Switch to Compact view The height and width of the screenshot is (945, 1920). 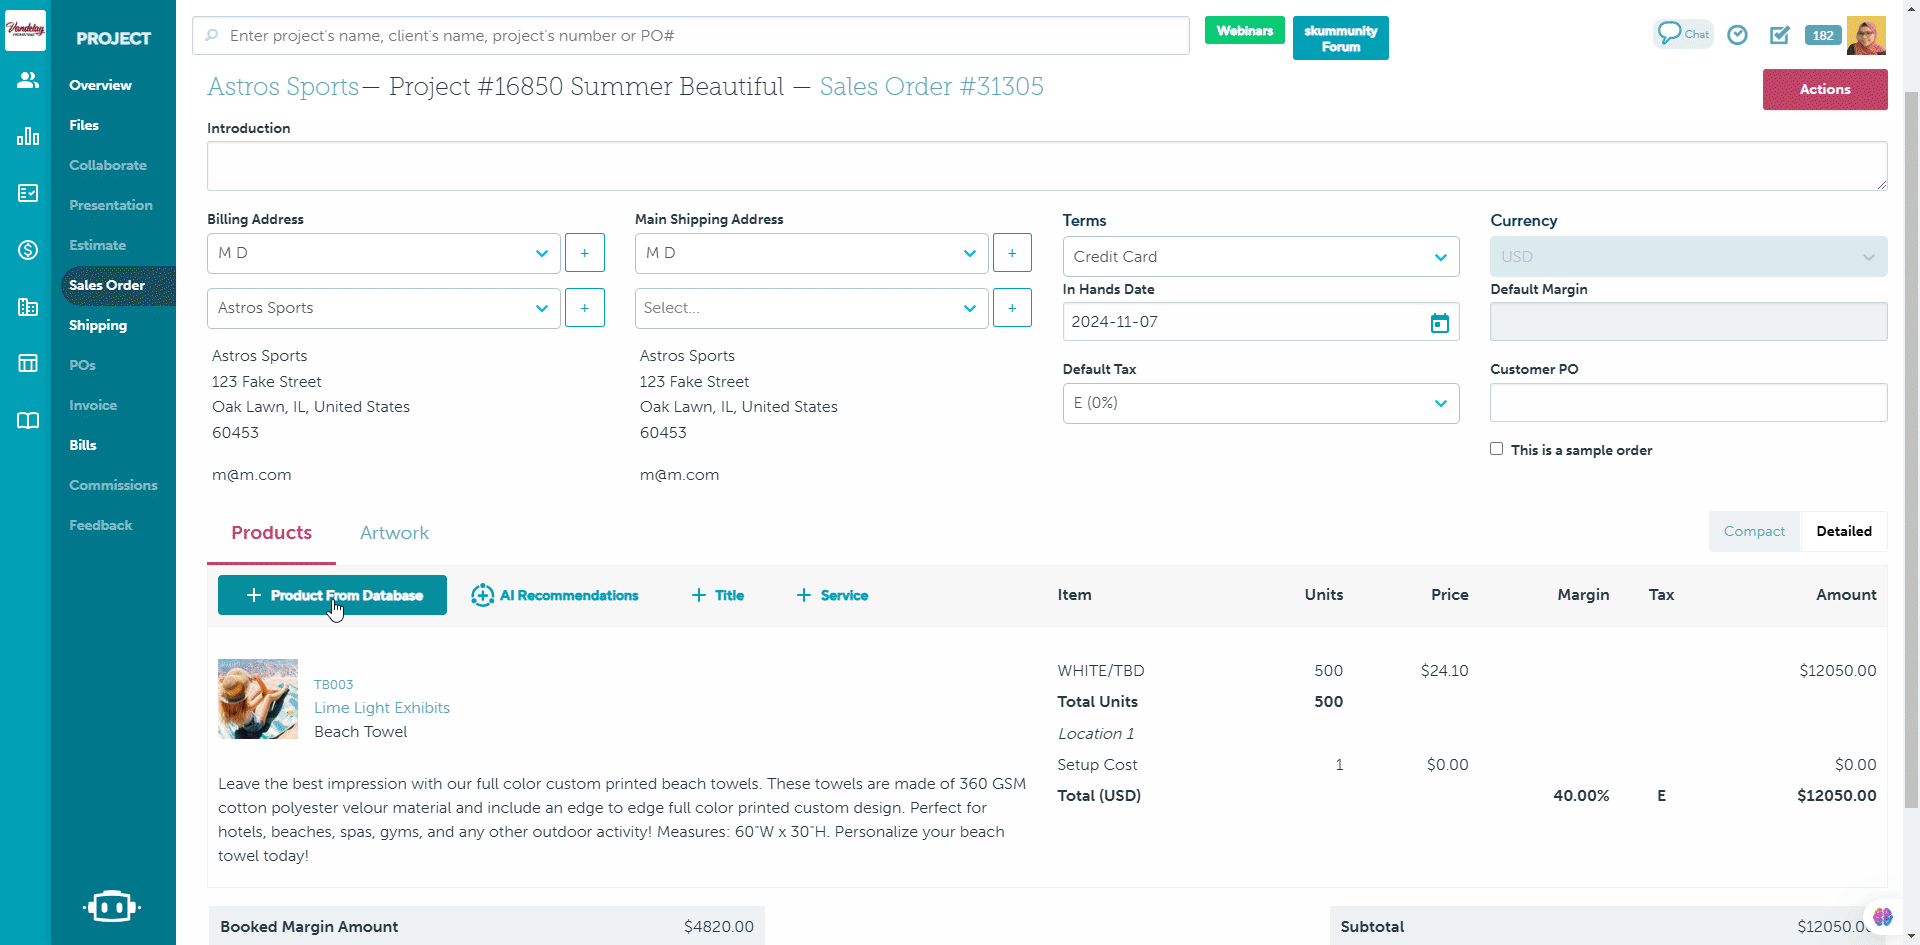point(1753,531)
